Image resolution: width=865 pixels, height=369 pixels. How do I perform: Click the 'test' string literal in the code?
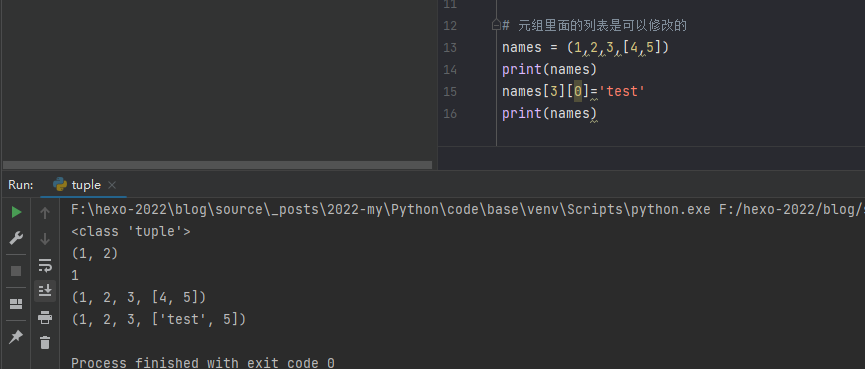coord(622,92)
